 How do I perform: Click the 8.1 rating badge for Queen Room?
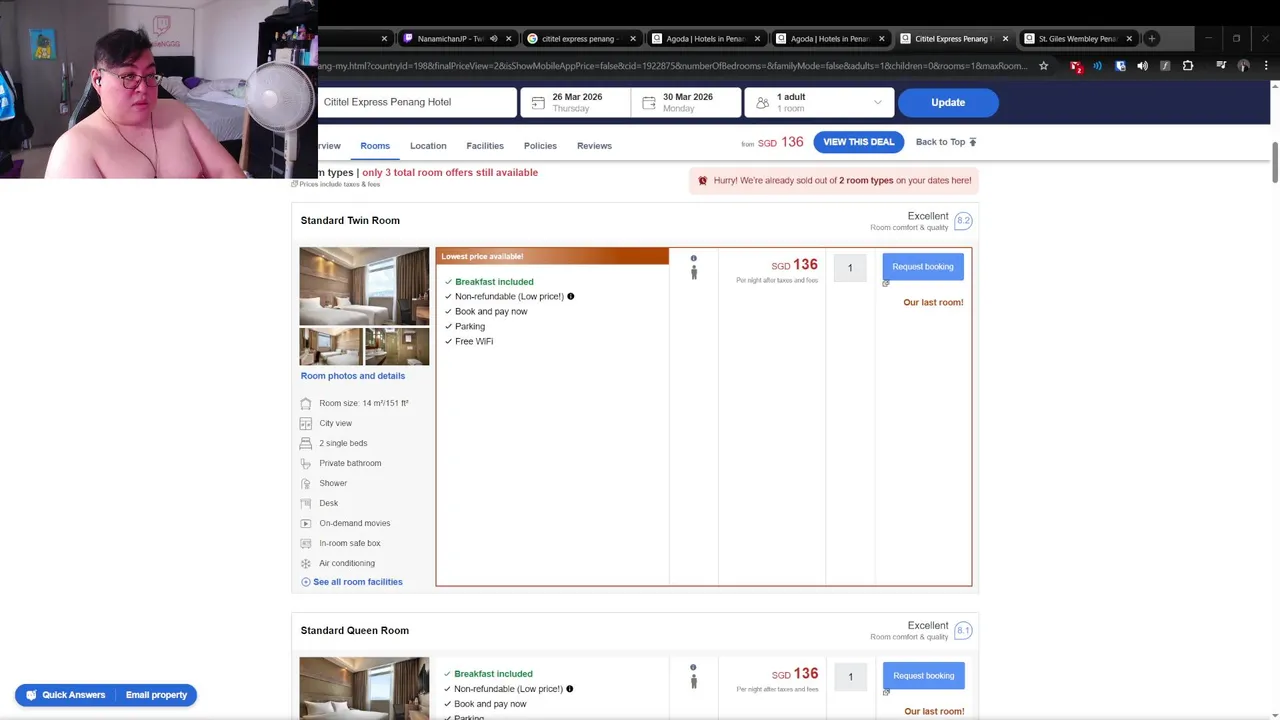(963, 630)
